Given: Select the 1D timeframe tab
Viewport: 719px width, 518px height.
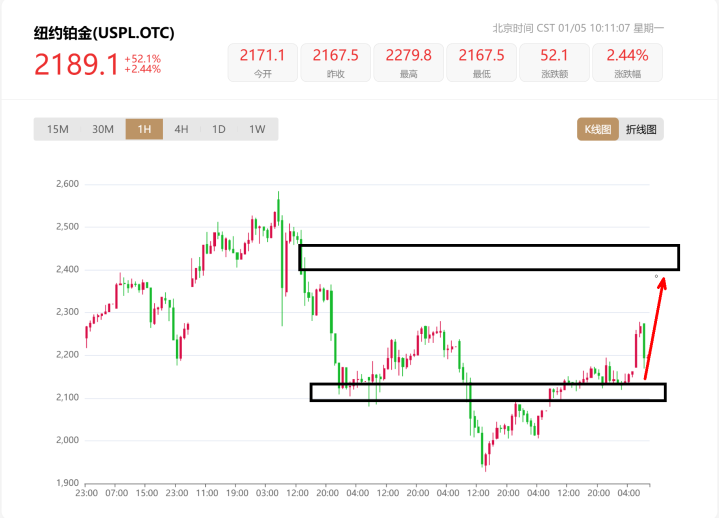Looking at the screenshot, I should tap(219, 129).
